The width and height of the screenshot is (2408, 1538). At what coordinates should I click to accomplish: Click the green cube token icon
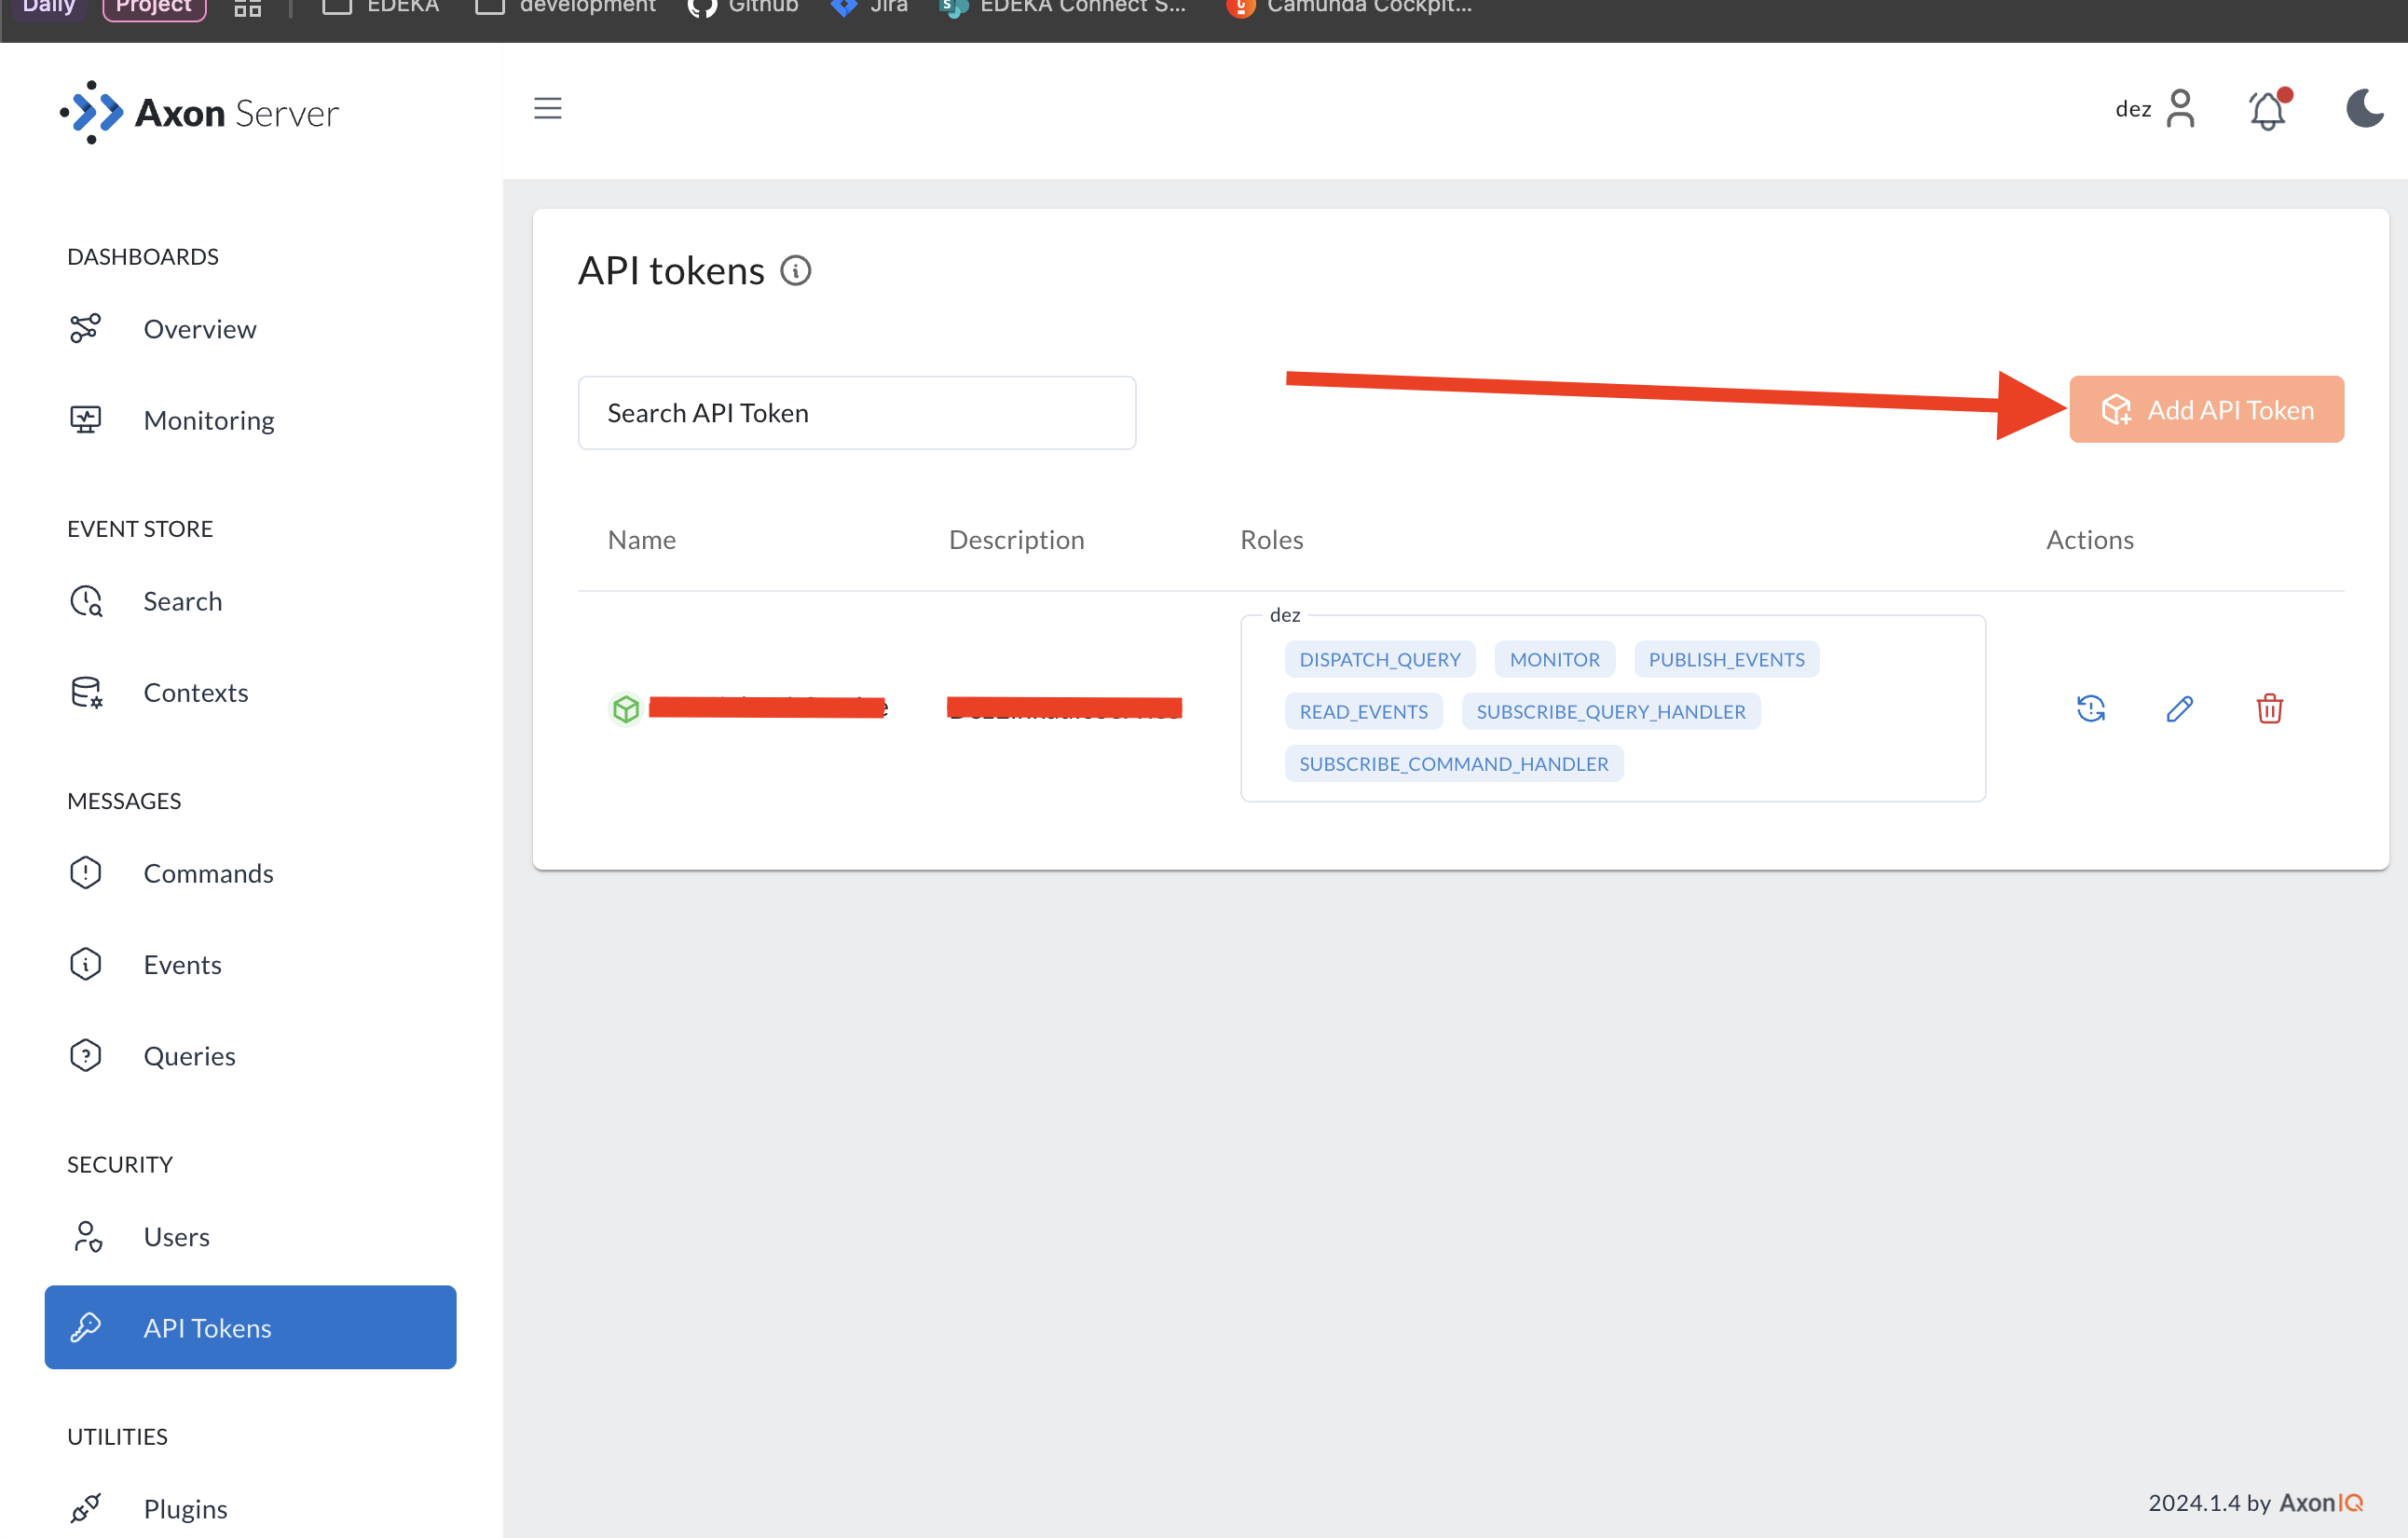(x=626, y=709)
